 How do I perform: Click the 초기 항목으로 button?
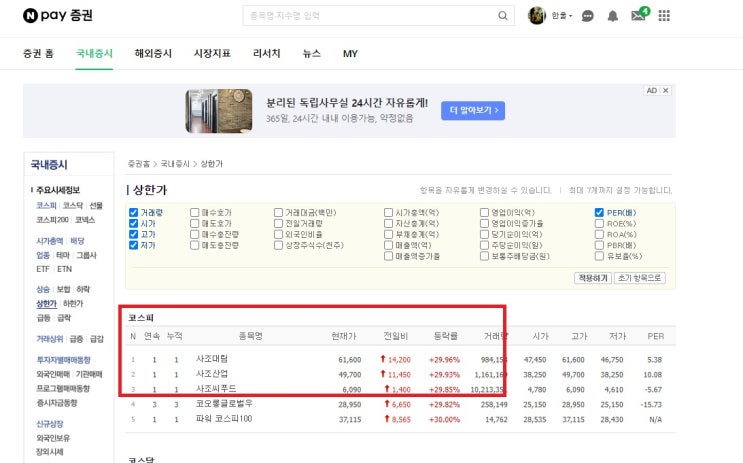[639, 278]
